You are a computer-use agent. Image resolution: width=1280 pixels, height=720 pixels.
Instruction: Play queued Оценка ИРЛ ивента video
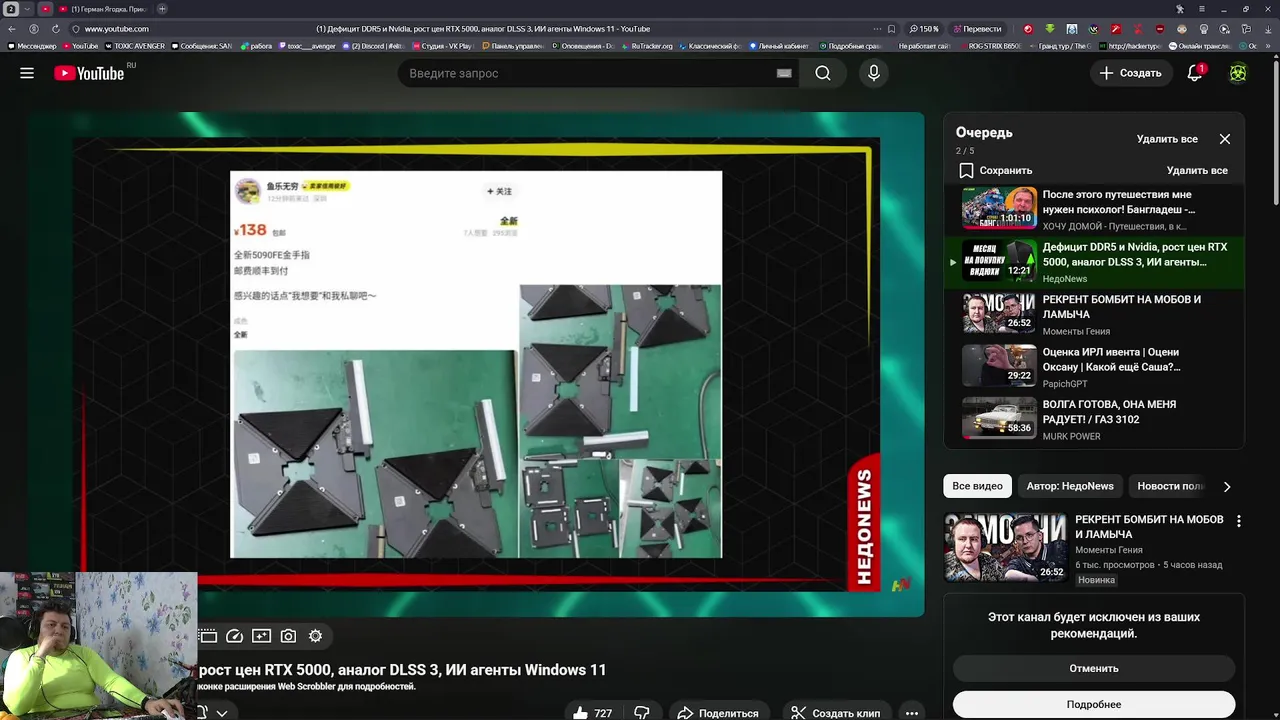tap(1095, 366)
